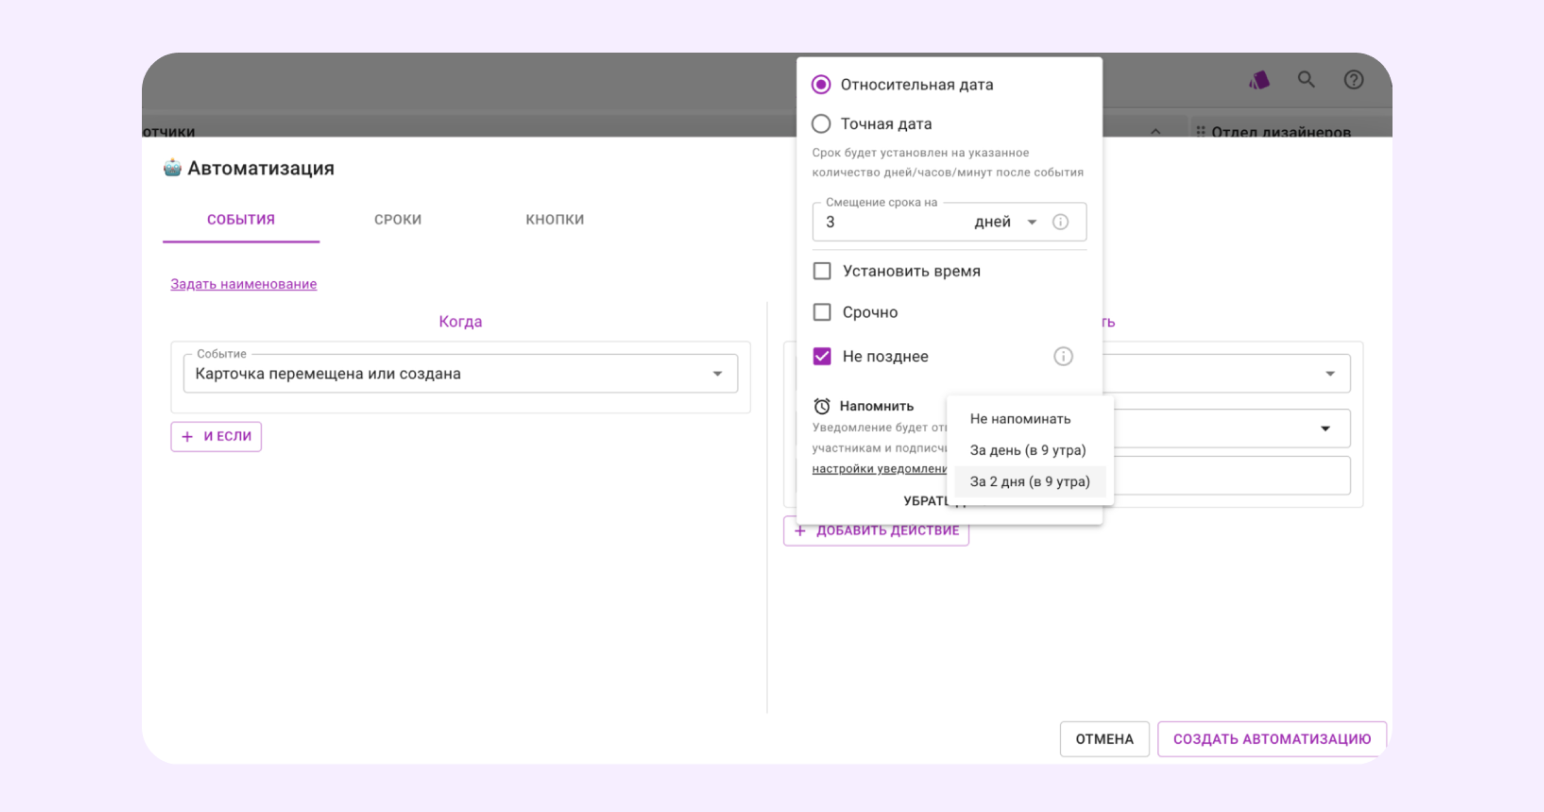1544x812 pixels.
Task: Open the Событие dropdown
Action: (460, 373)
